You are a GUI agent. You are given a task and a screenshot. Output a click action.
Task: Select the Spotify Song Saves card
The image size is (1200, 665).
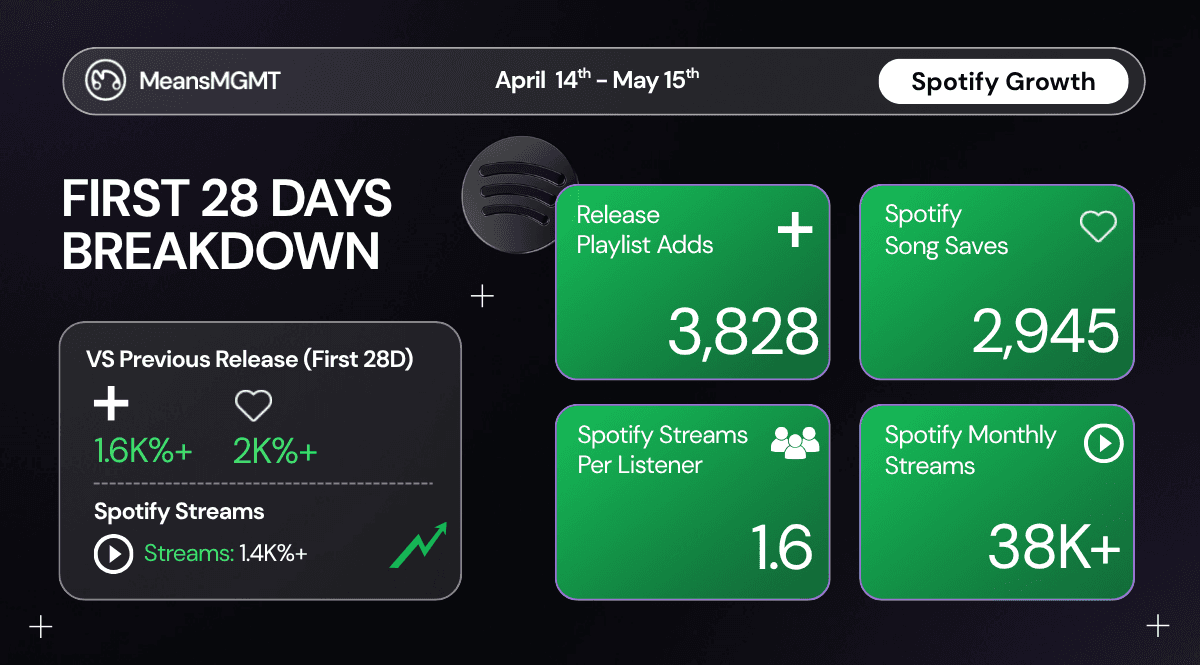click(x=997, y=282)
